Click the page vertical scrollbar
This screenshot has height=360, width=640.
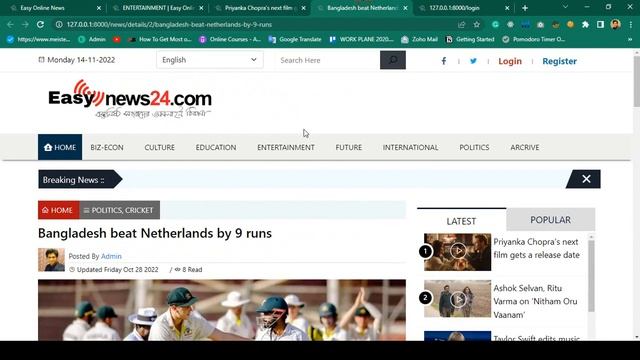pos(636,82)
